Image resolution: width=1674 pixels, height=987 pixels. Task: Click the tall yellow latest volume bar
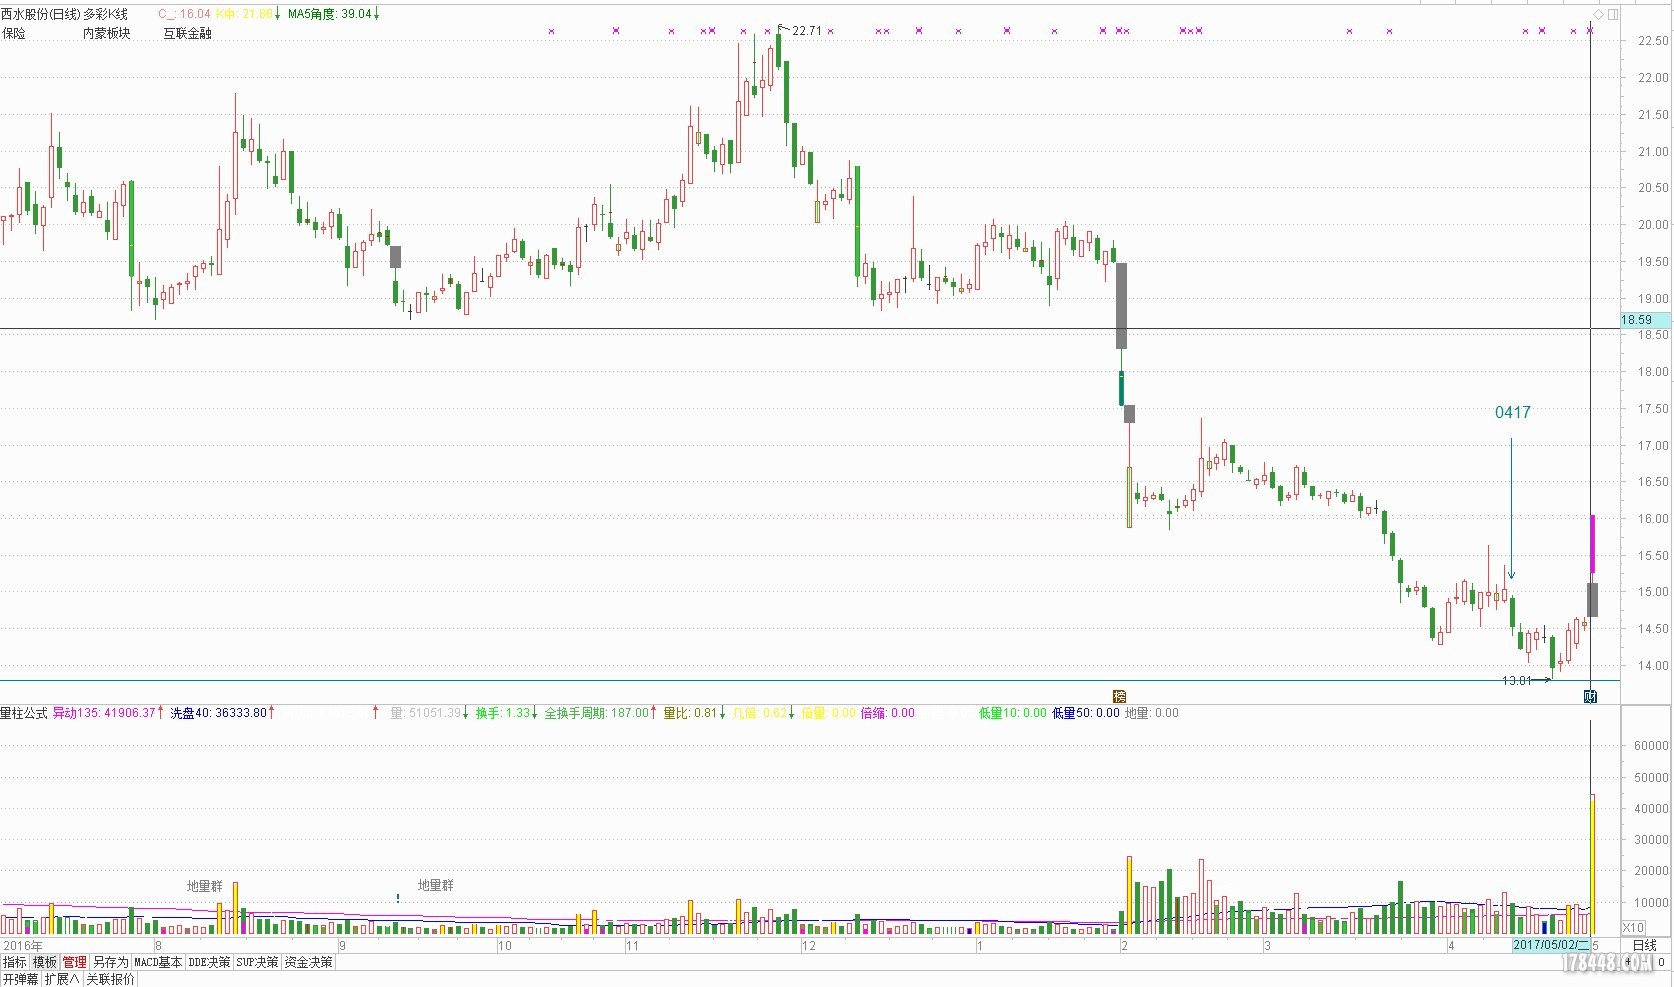pos(1593,865)
